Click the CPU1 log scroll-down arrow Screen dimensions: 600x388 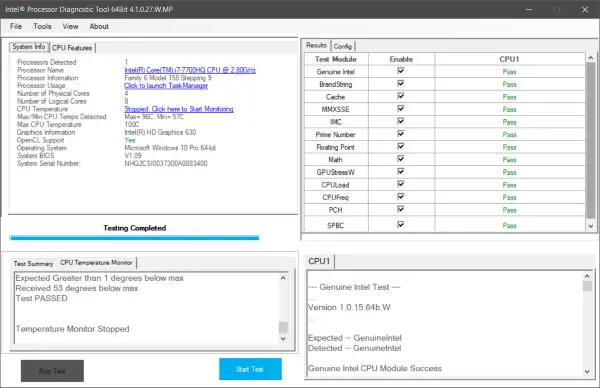[x=587, y=372]
